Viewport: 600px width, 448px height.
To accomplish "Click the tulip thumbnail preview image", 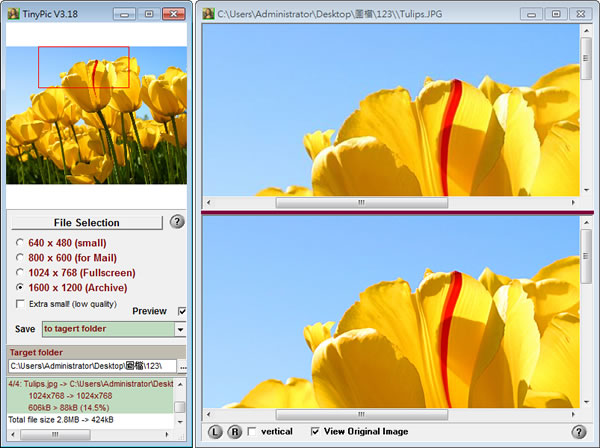I will click(96, 115).
